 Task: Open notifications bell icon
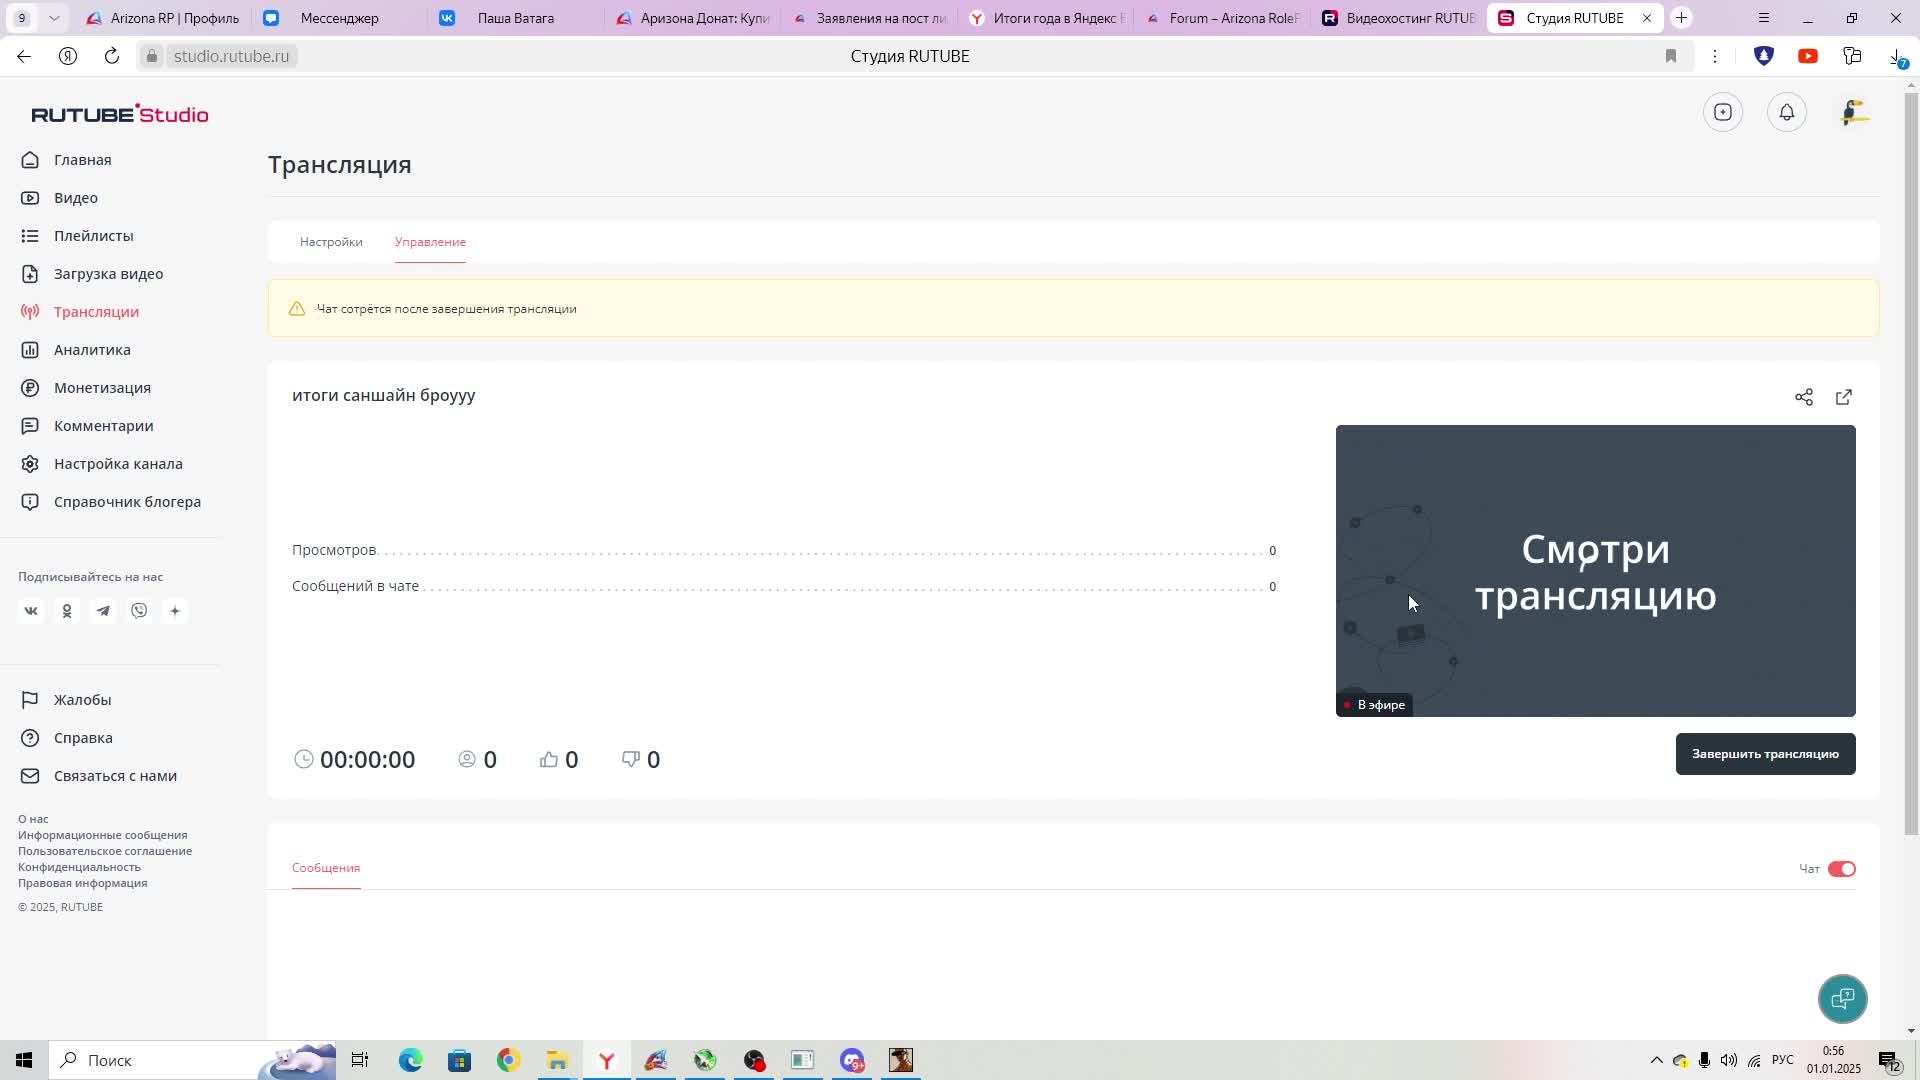pyautogui.click(x=1787, y=112)
